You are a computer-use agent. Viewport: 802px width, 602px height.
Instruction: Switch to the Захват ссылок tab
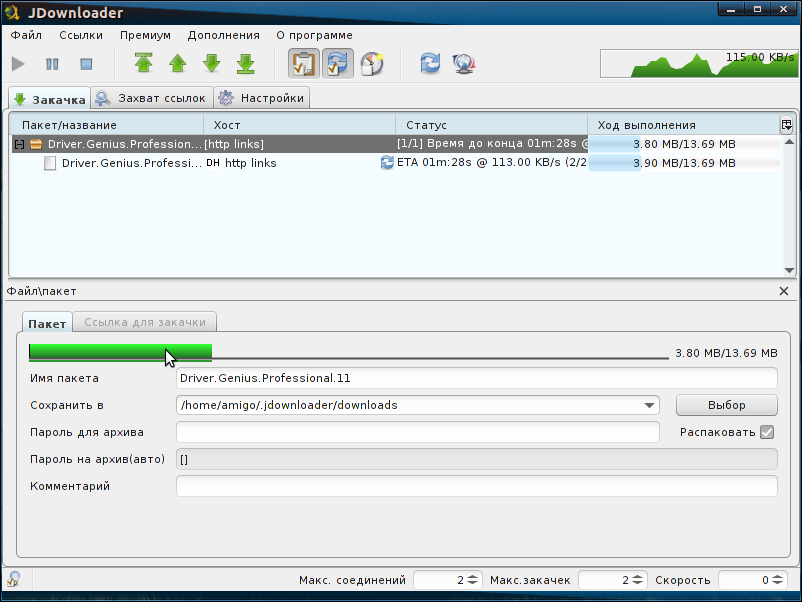click(x=152, y=98)
